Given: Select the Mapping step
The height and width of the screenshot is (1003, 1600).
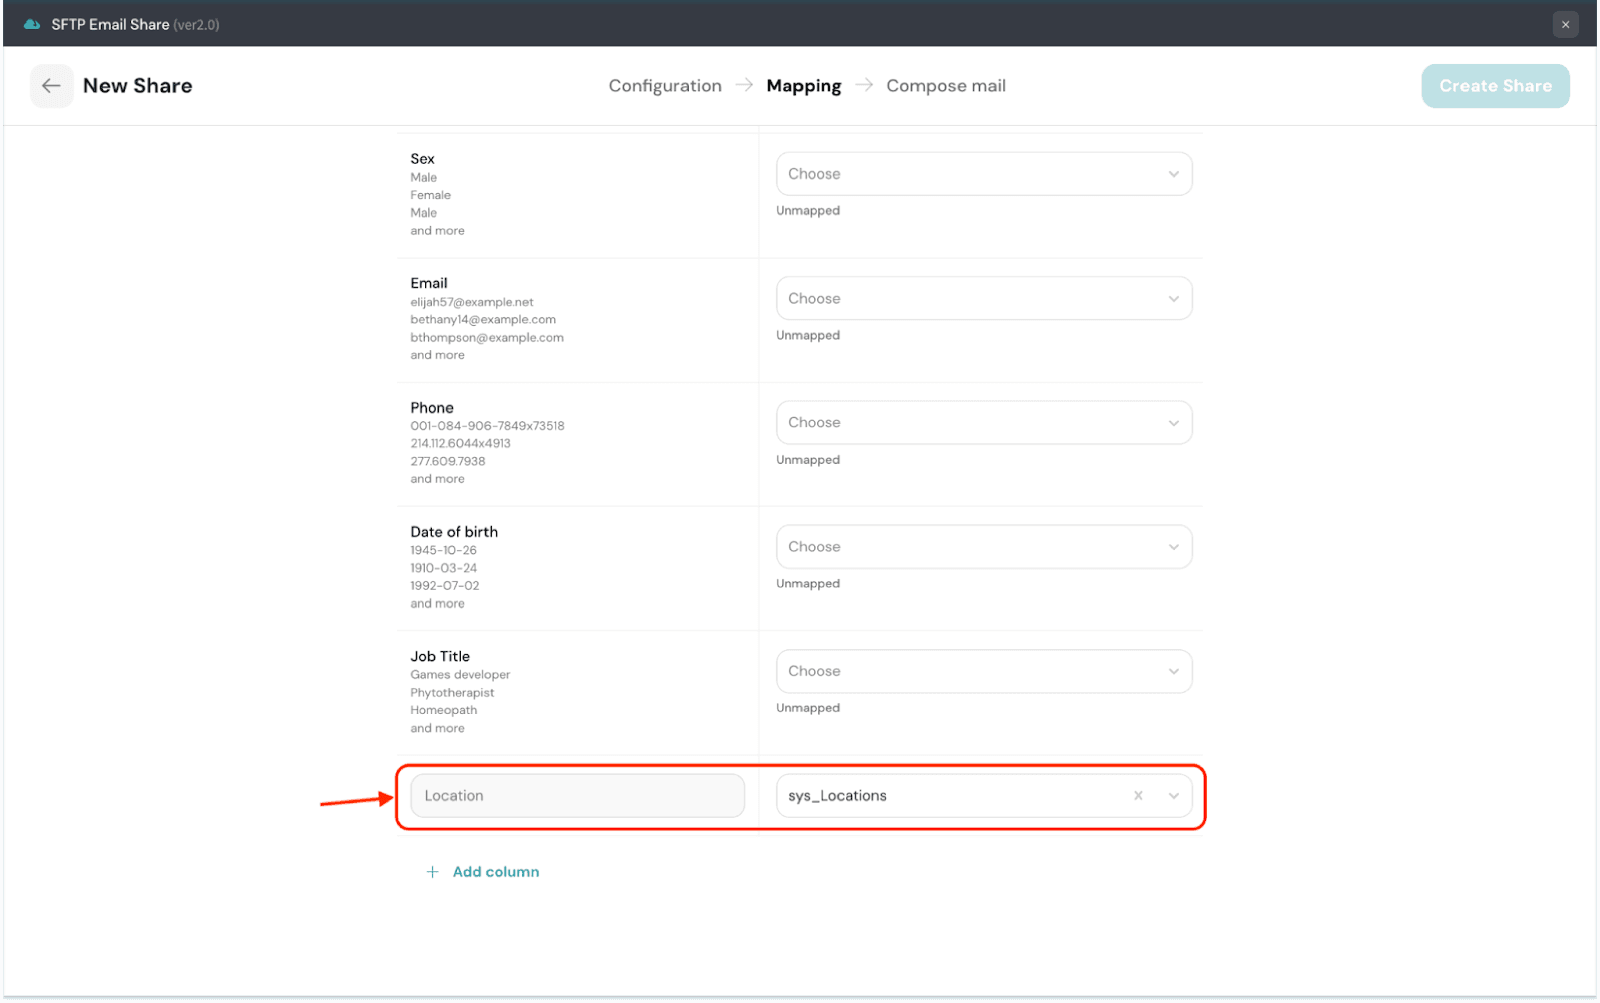Looking at the screenshot, I should [x=803, y=86].
